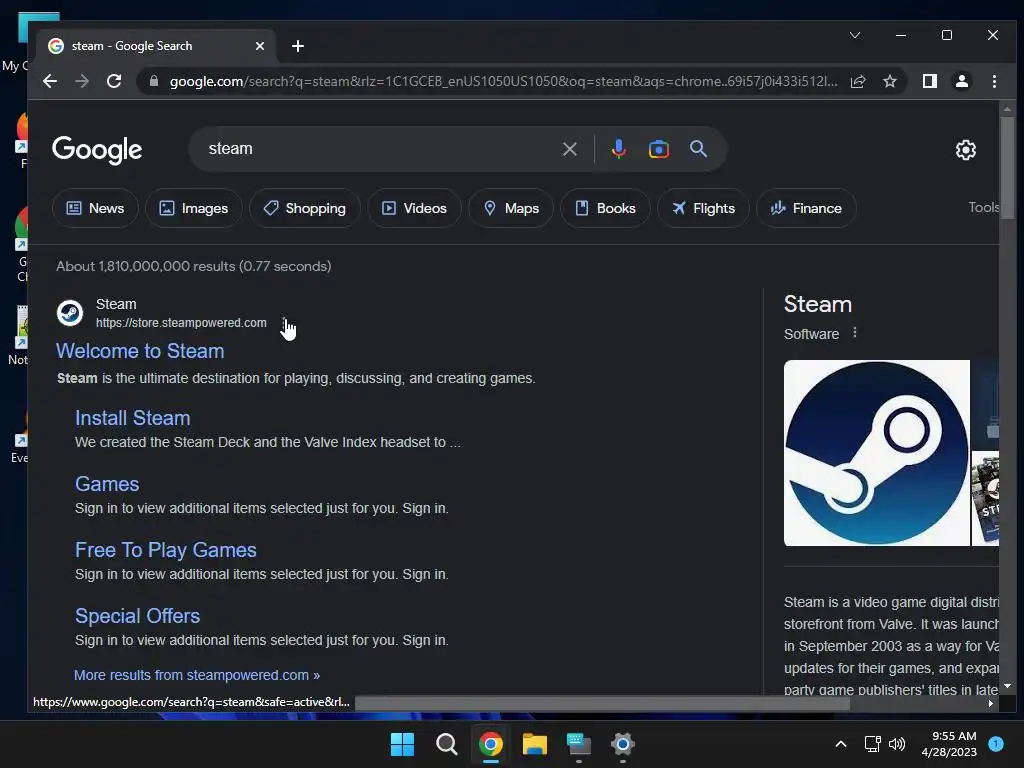Open the search Tools options
This screenshot has width=1024, height=768.
[984, 207]
